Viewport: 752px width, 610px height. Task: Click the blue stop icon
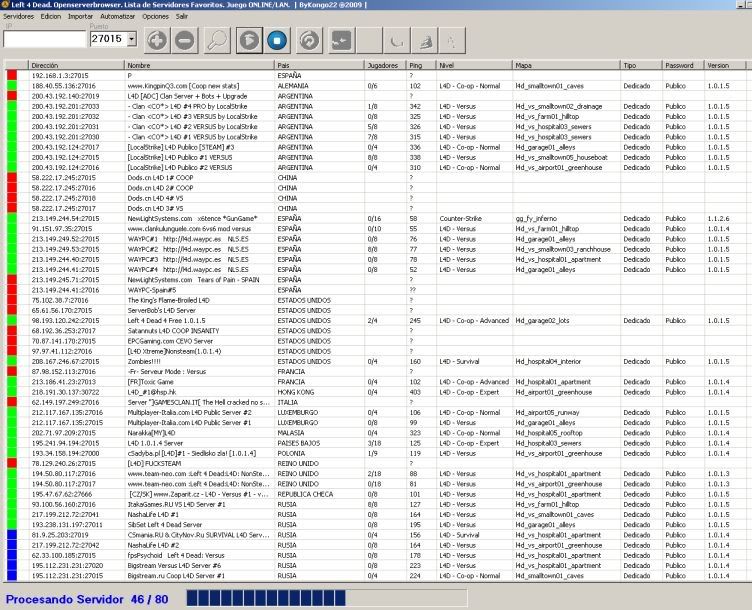click(277, 40)
